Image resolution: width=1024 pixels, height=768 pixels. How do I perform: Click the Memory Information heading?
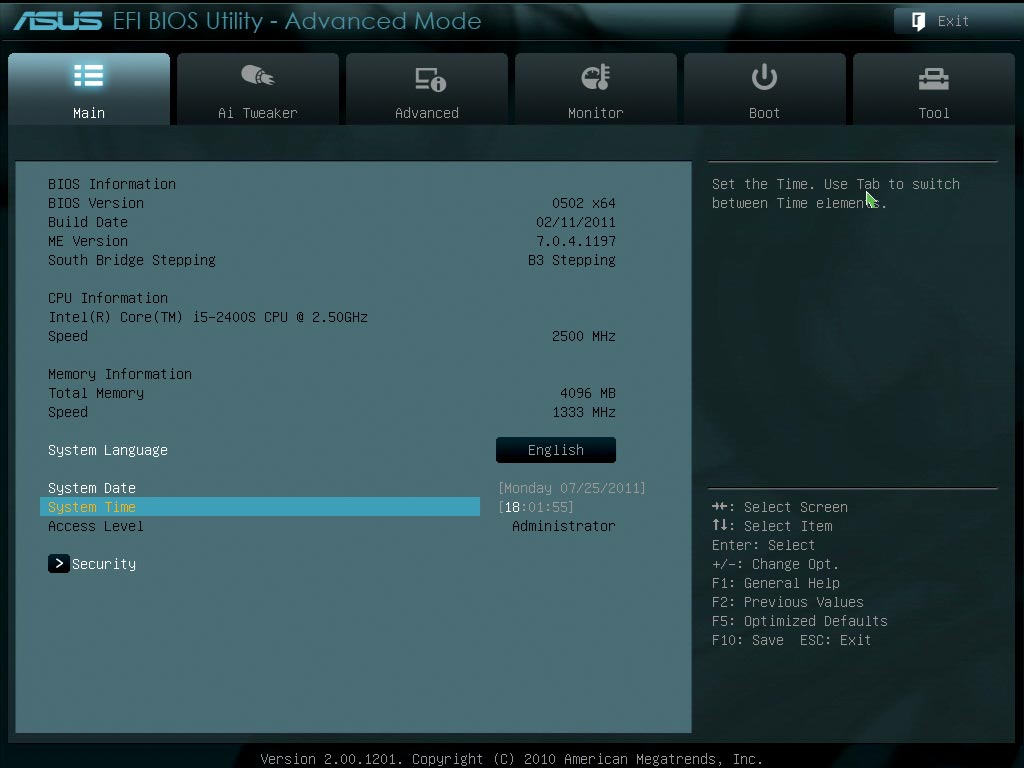click(120, 374)
